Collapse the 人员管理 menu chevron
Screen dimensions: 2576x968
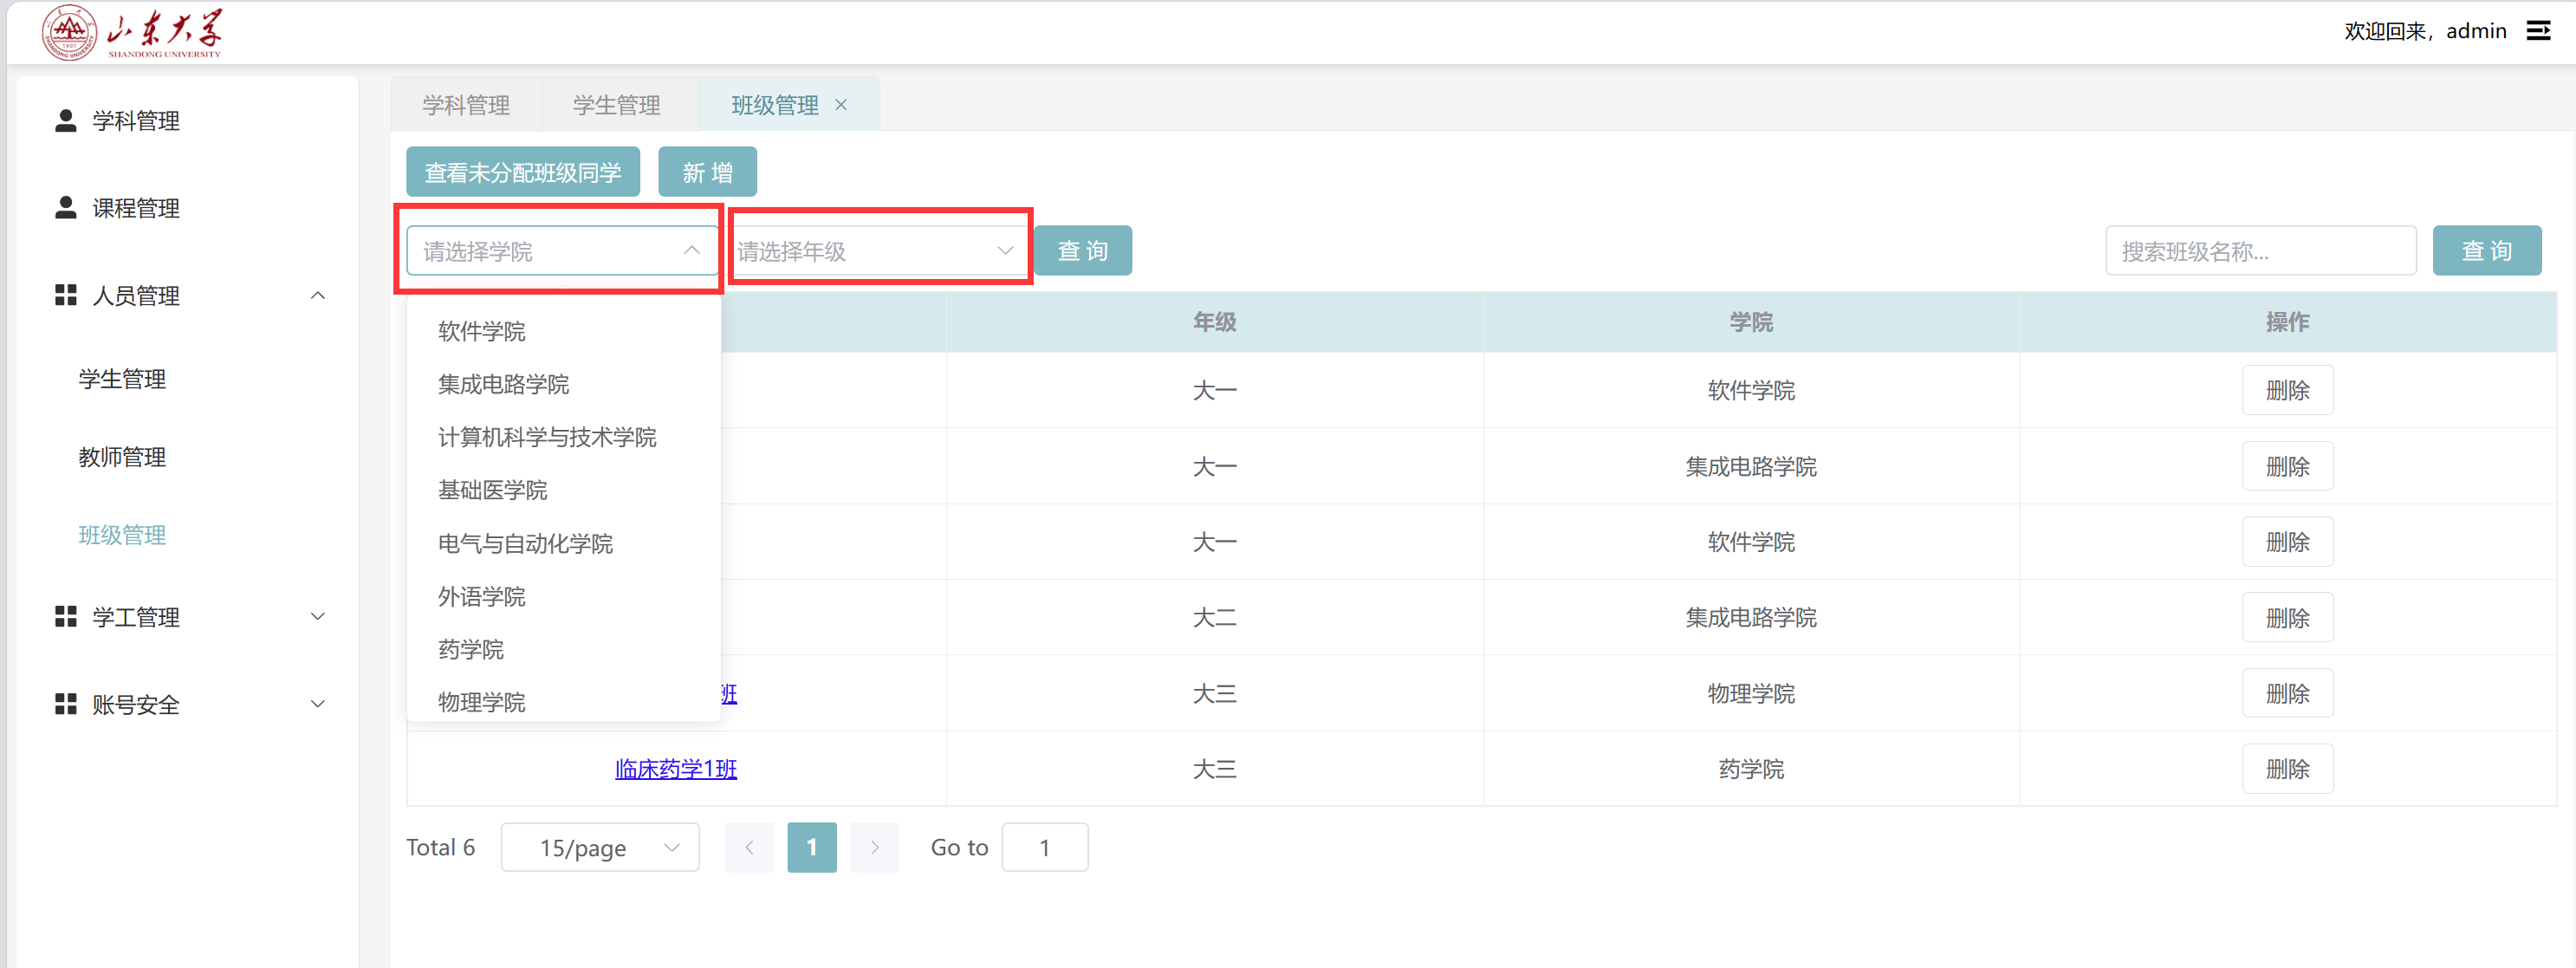(x=318, y=295)
